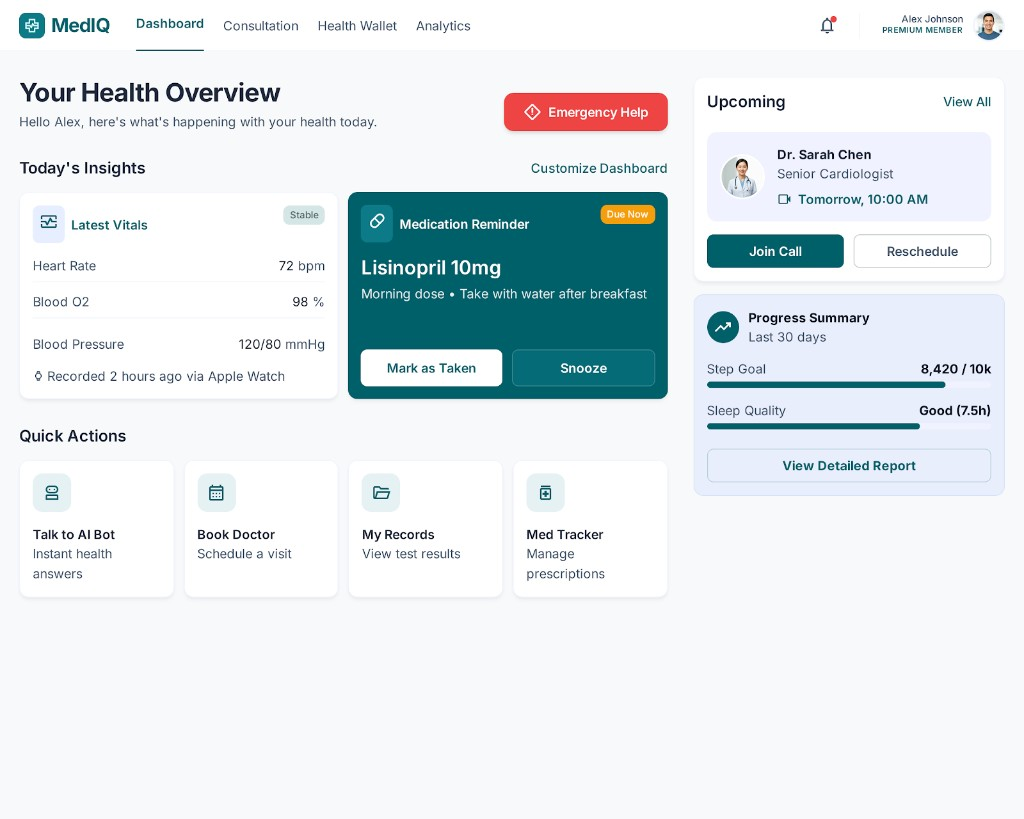Click the Blood O2 98 % value
The width and height of the screenshot is (1024, 819).
(x=308, y=302)
